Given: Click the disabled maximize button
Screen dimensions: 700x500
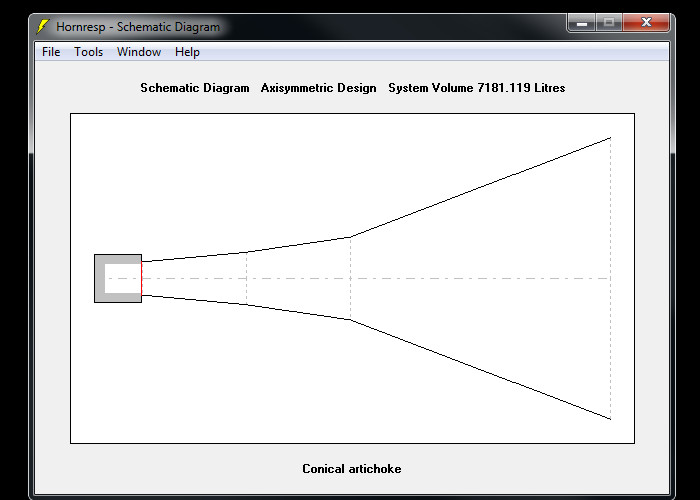Looking at the screenshot, I should click(609, 22).
